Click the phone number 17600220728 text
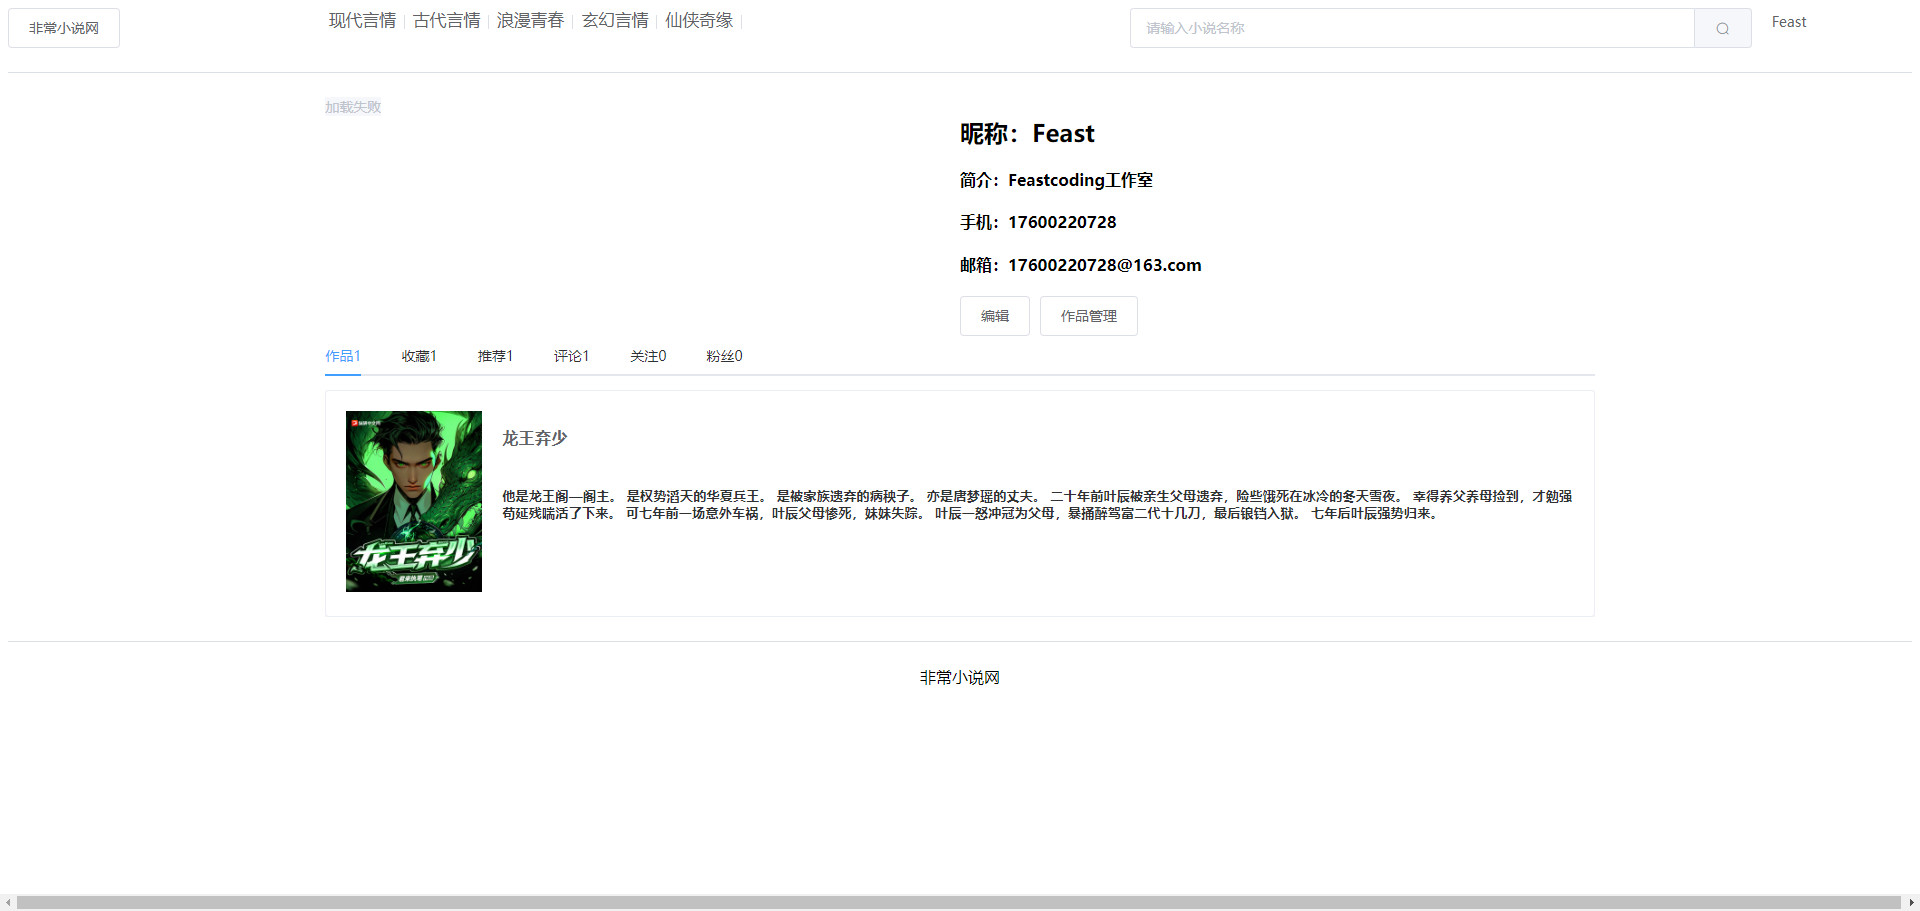This screenshot has width=1920, height=911. 1062,222
